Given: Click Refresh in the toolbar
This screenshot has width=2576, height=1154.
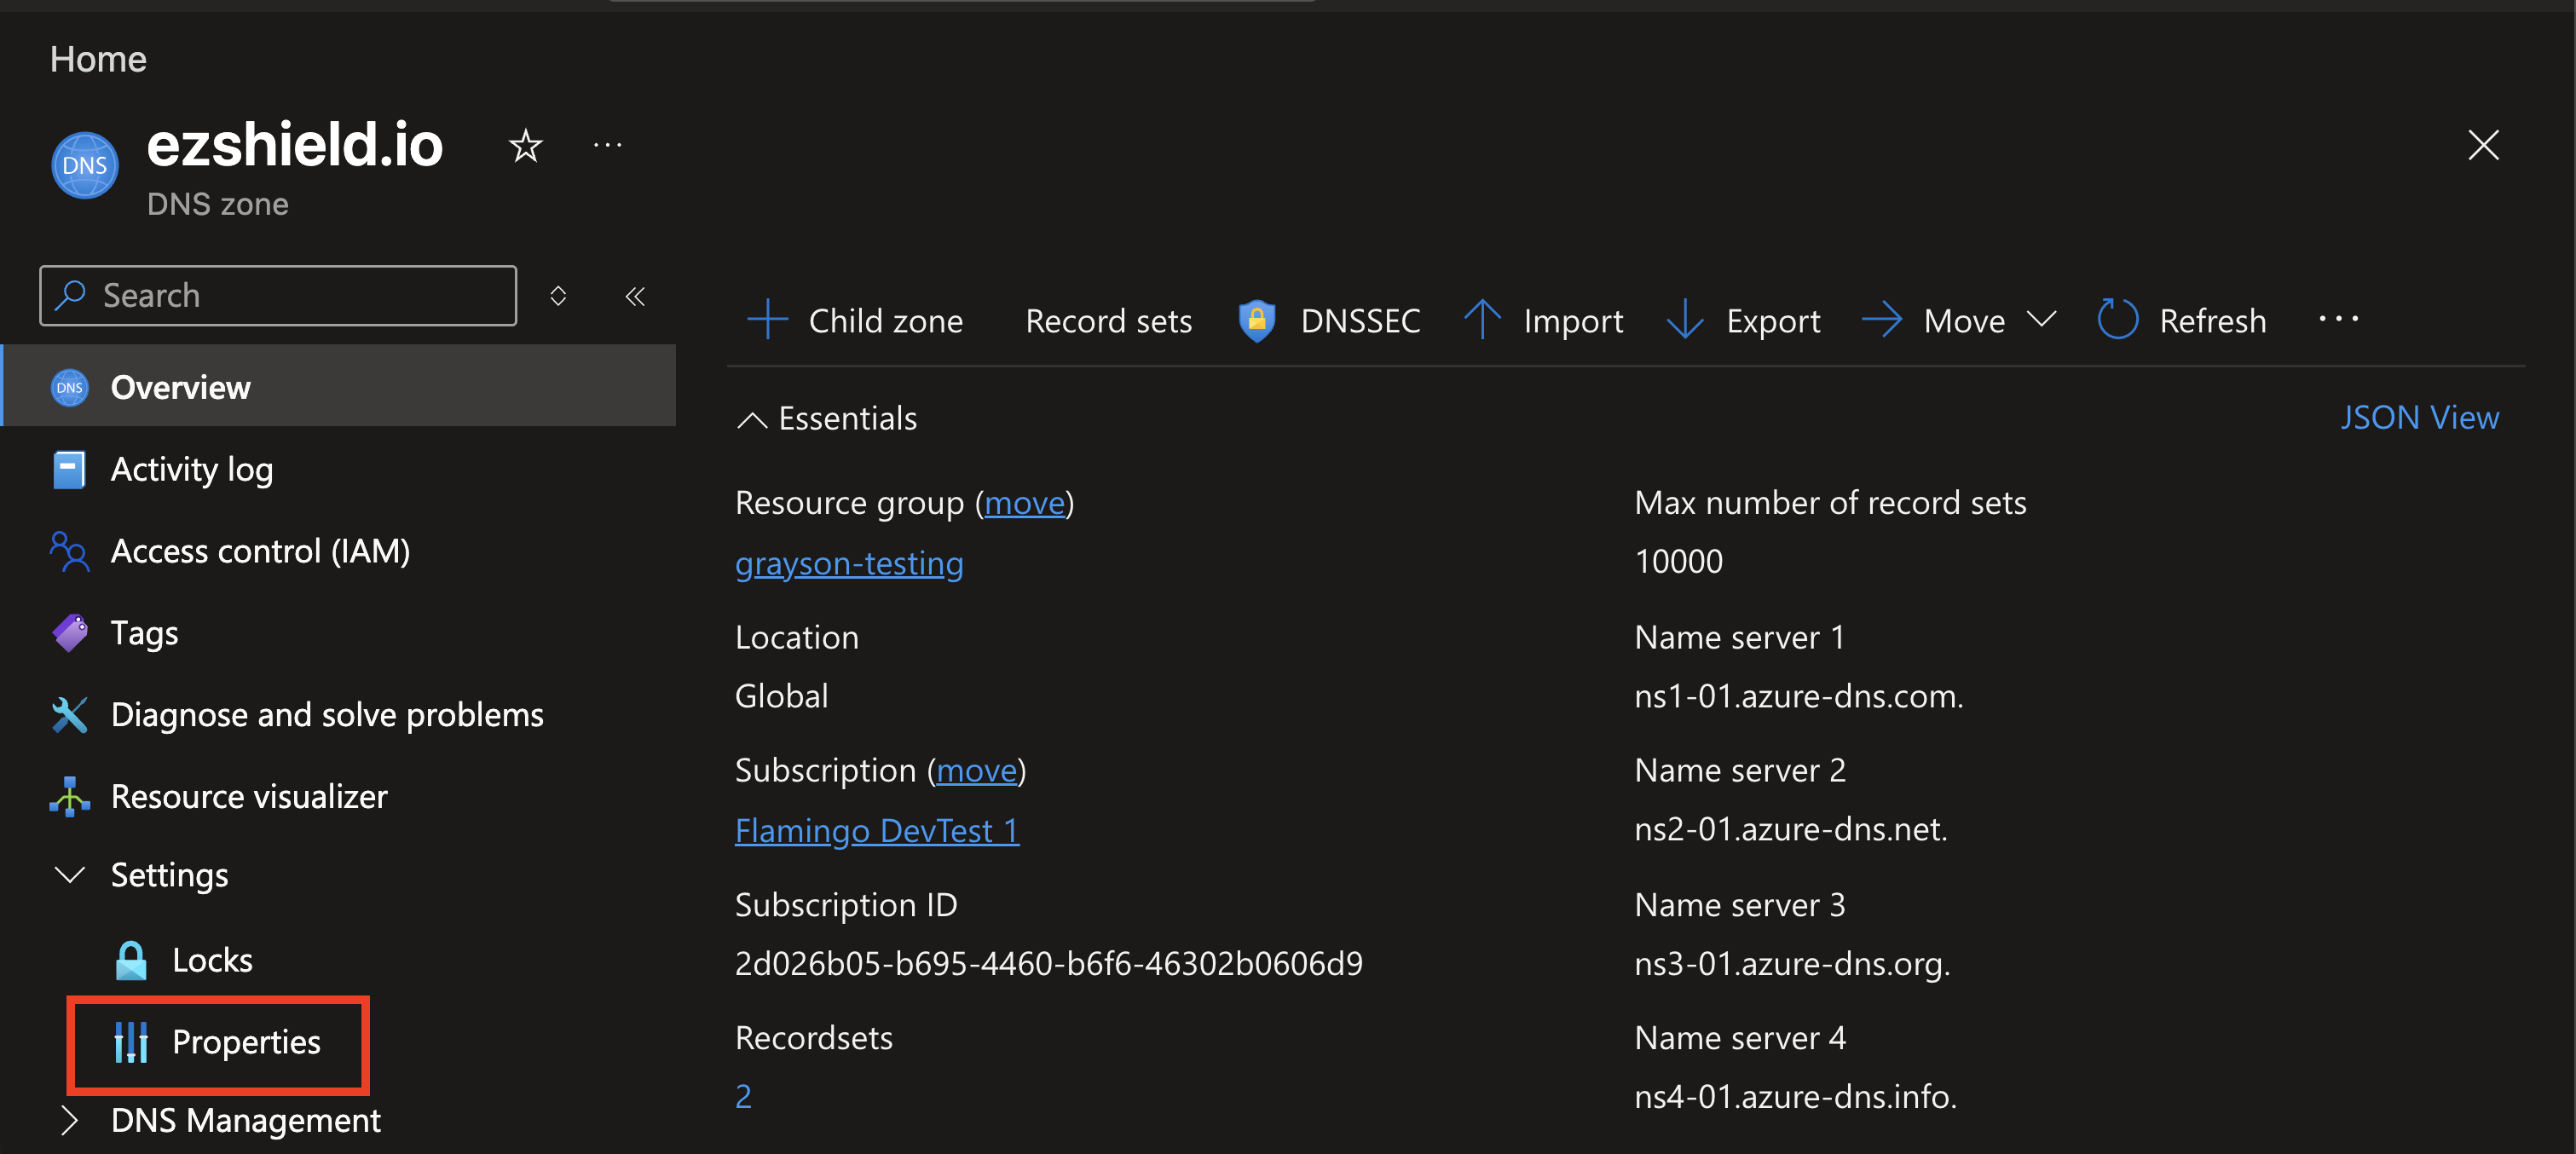Looking at the screenshot, I should [x=2212, y=321].
